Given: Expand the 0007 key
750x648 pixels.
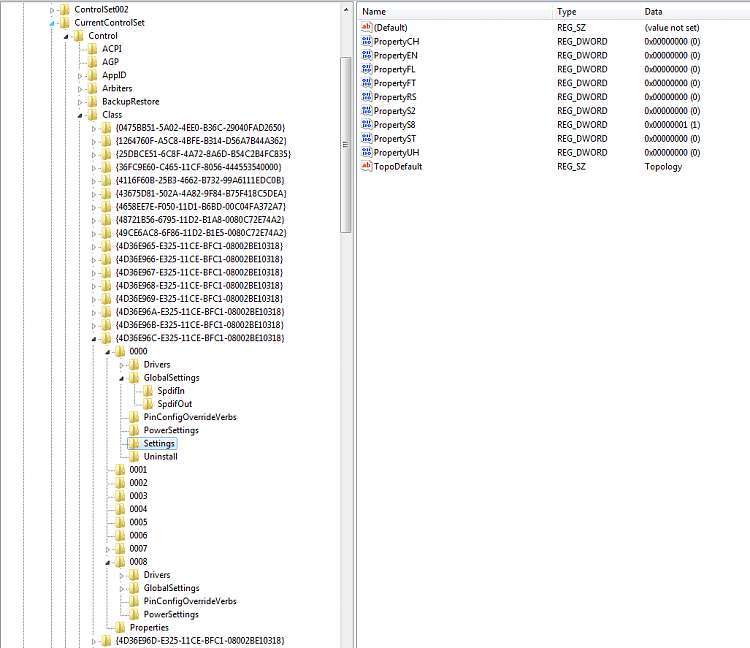Looking at the screenshot, I should [x=108, y=549].
